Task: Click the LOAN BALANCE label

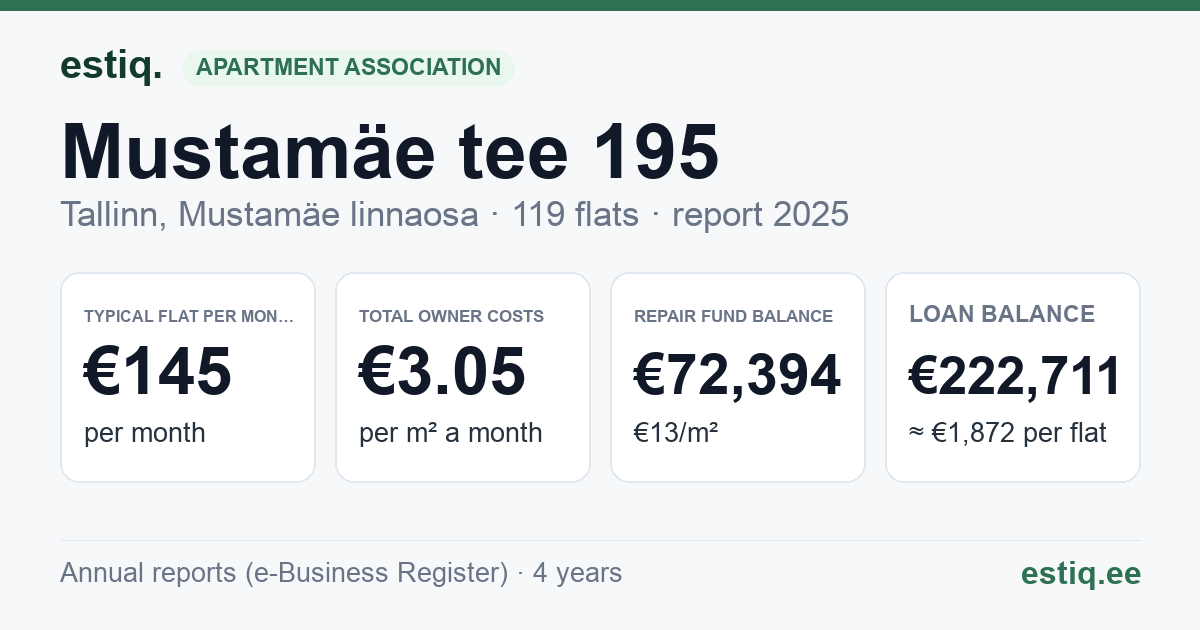Action: pyautogui.click(x=1002, y=314)
